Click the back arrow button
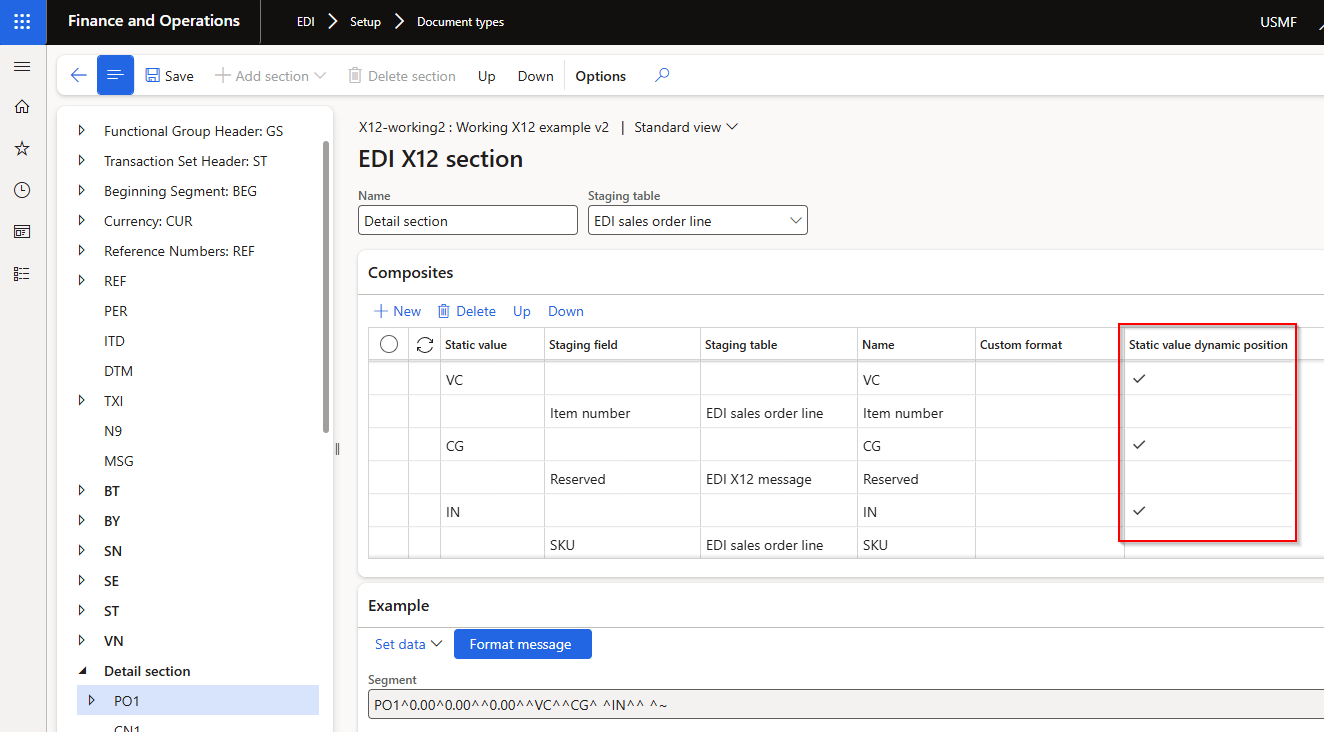The height and width of the screenshot is (732, 1324). pos(78,75)
